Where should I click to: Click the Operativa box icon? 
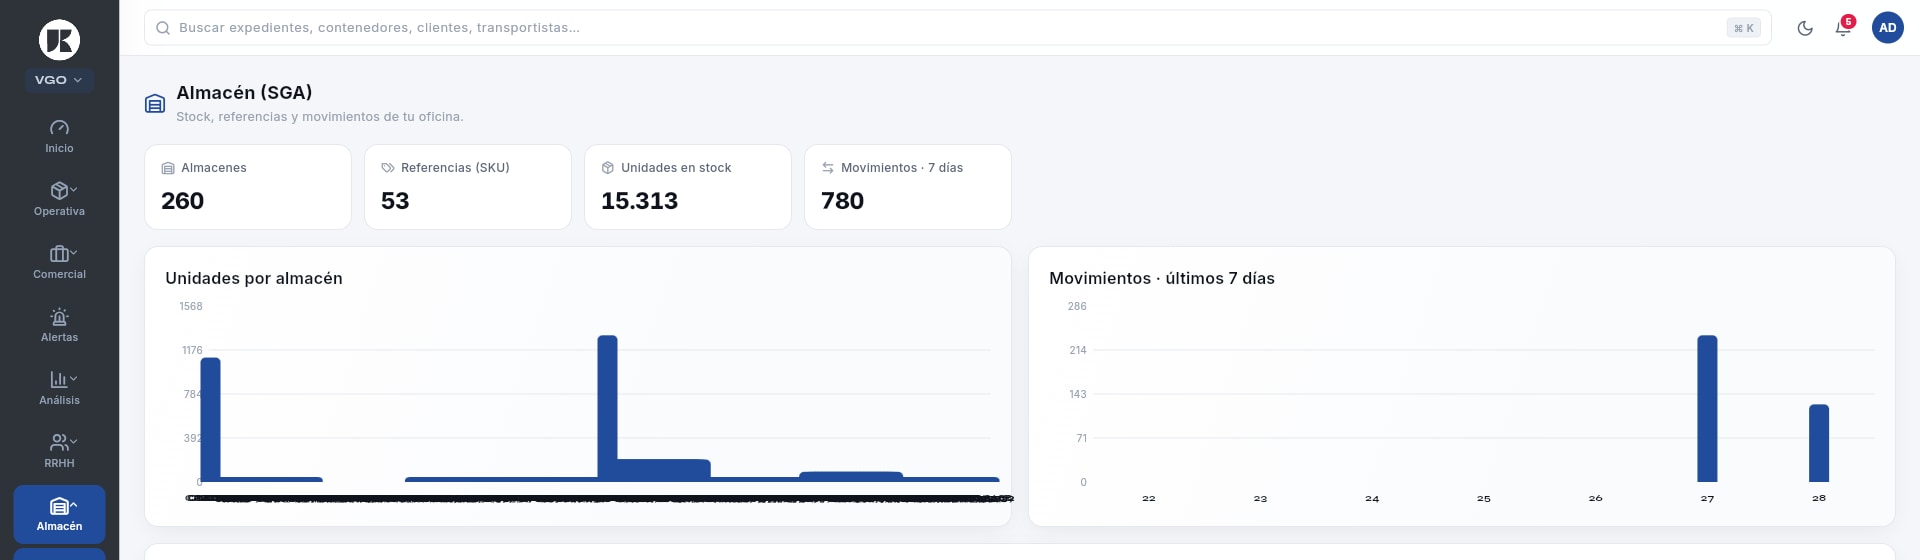click(x=59, y=190)
